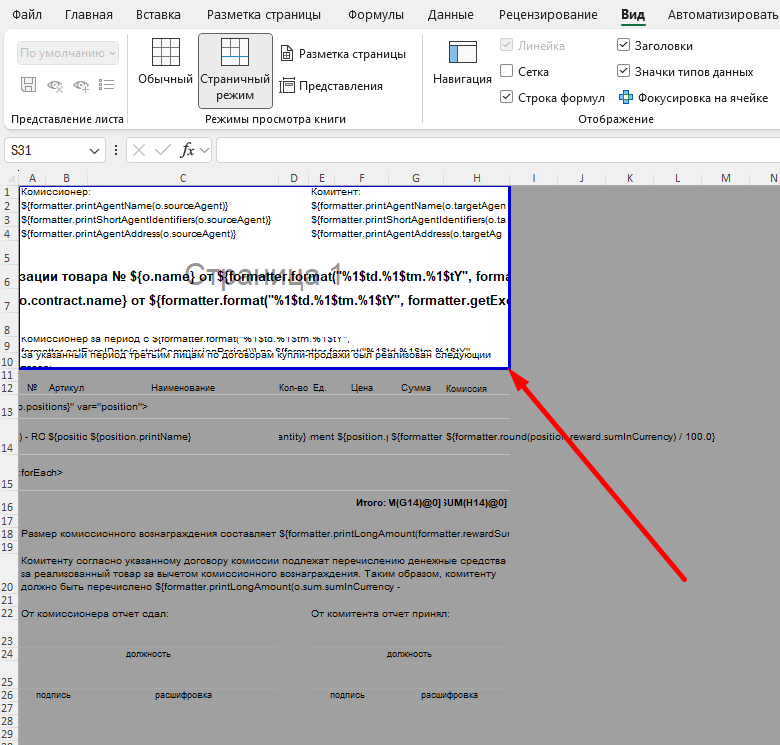Click the name box options dots
This screenshot has height=745, width=780.
pos(116,150)
